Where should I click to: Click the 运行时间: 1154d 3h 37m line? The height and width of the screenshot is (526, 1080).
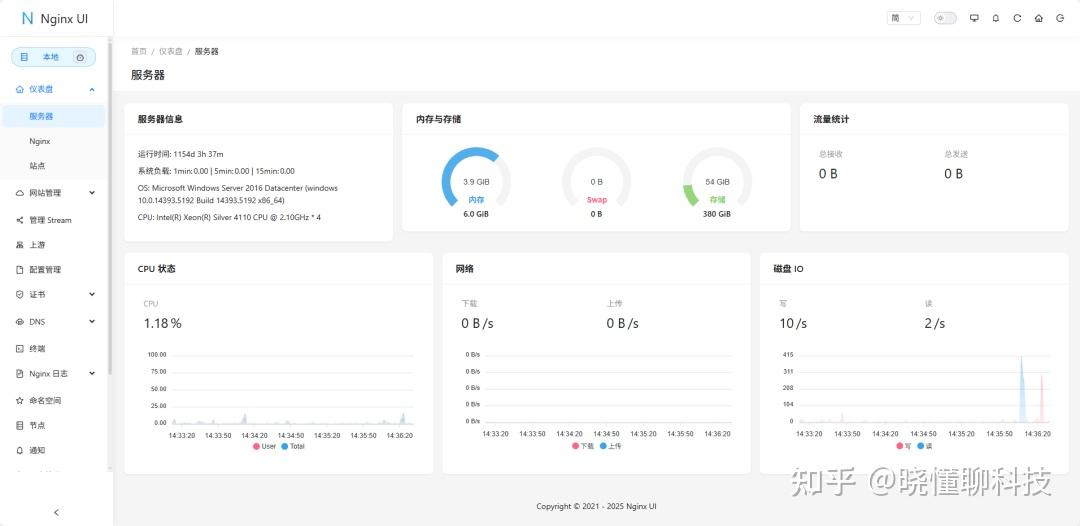pos(180,154)
